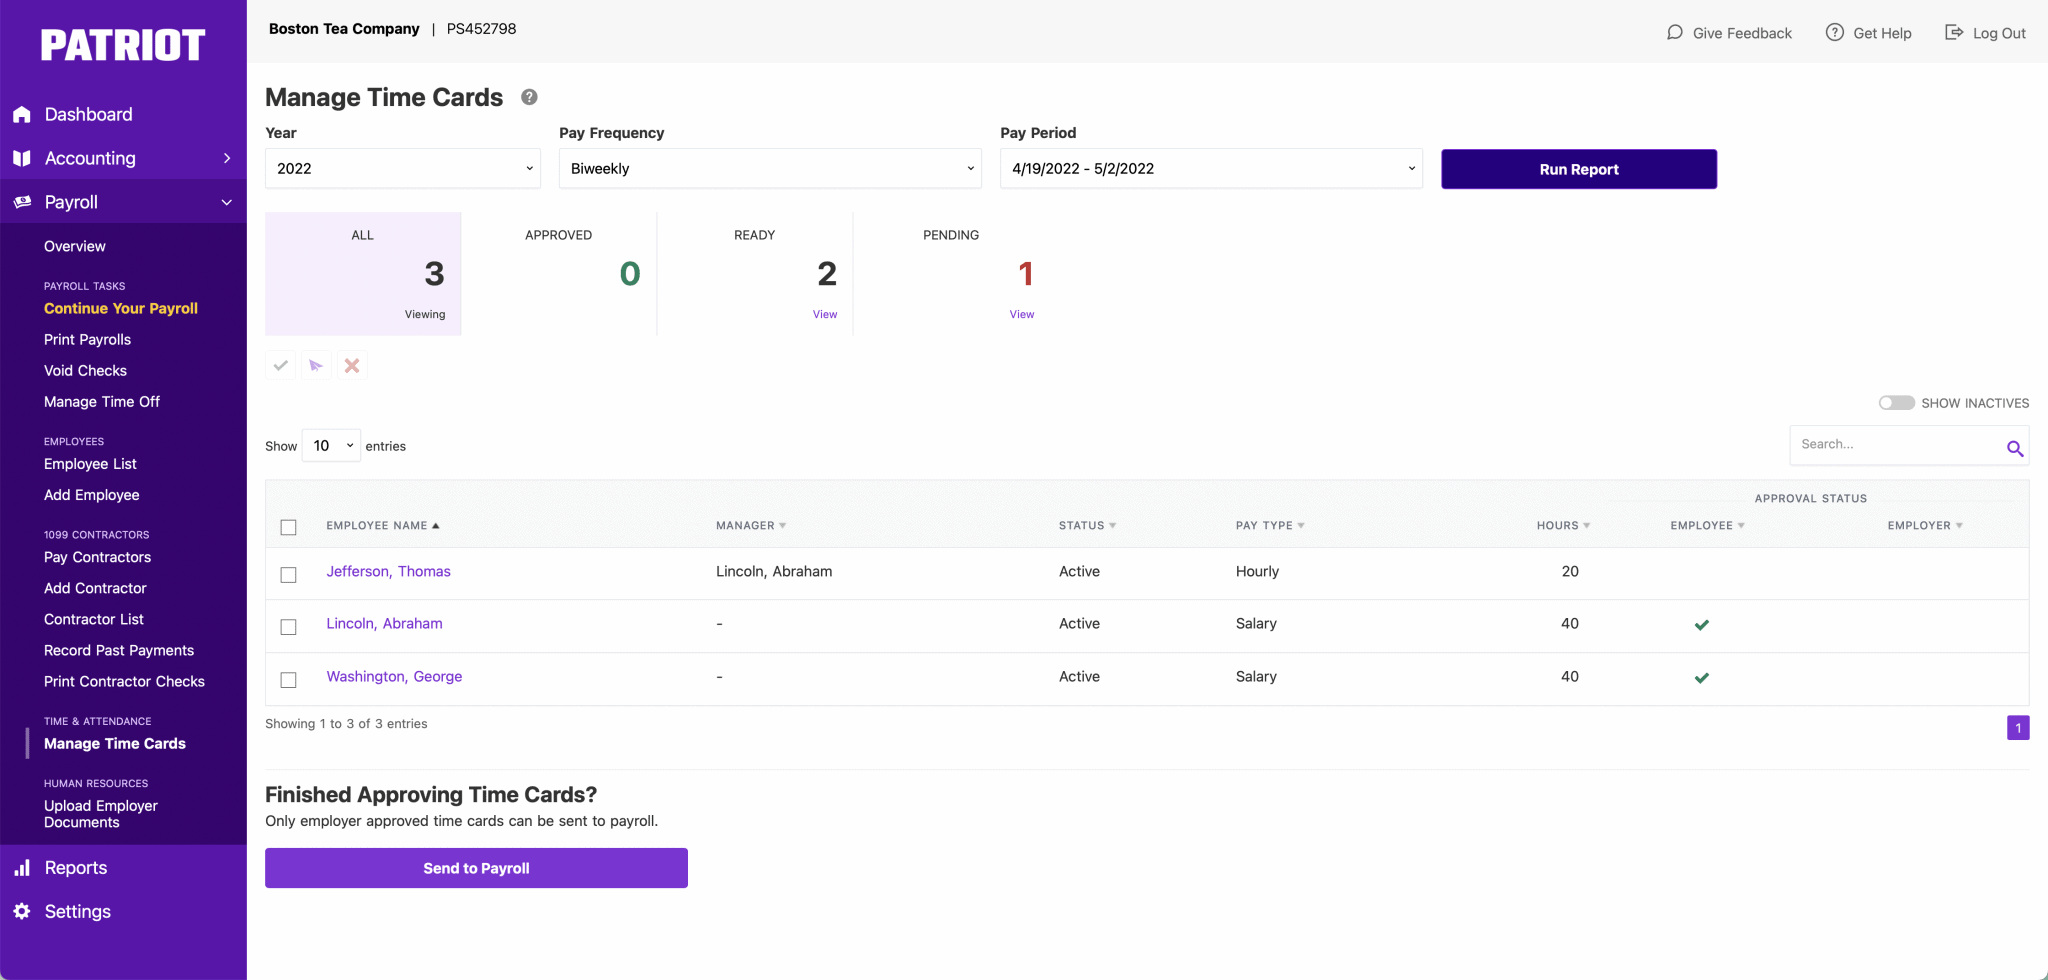Switch to the Approved status tab
2048x980 pixels.
click(558, 273)
